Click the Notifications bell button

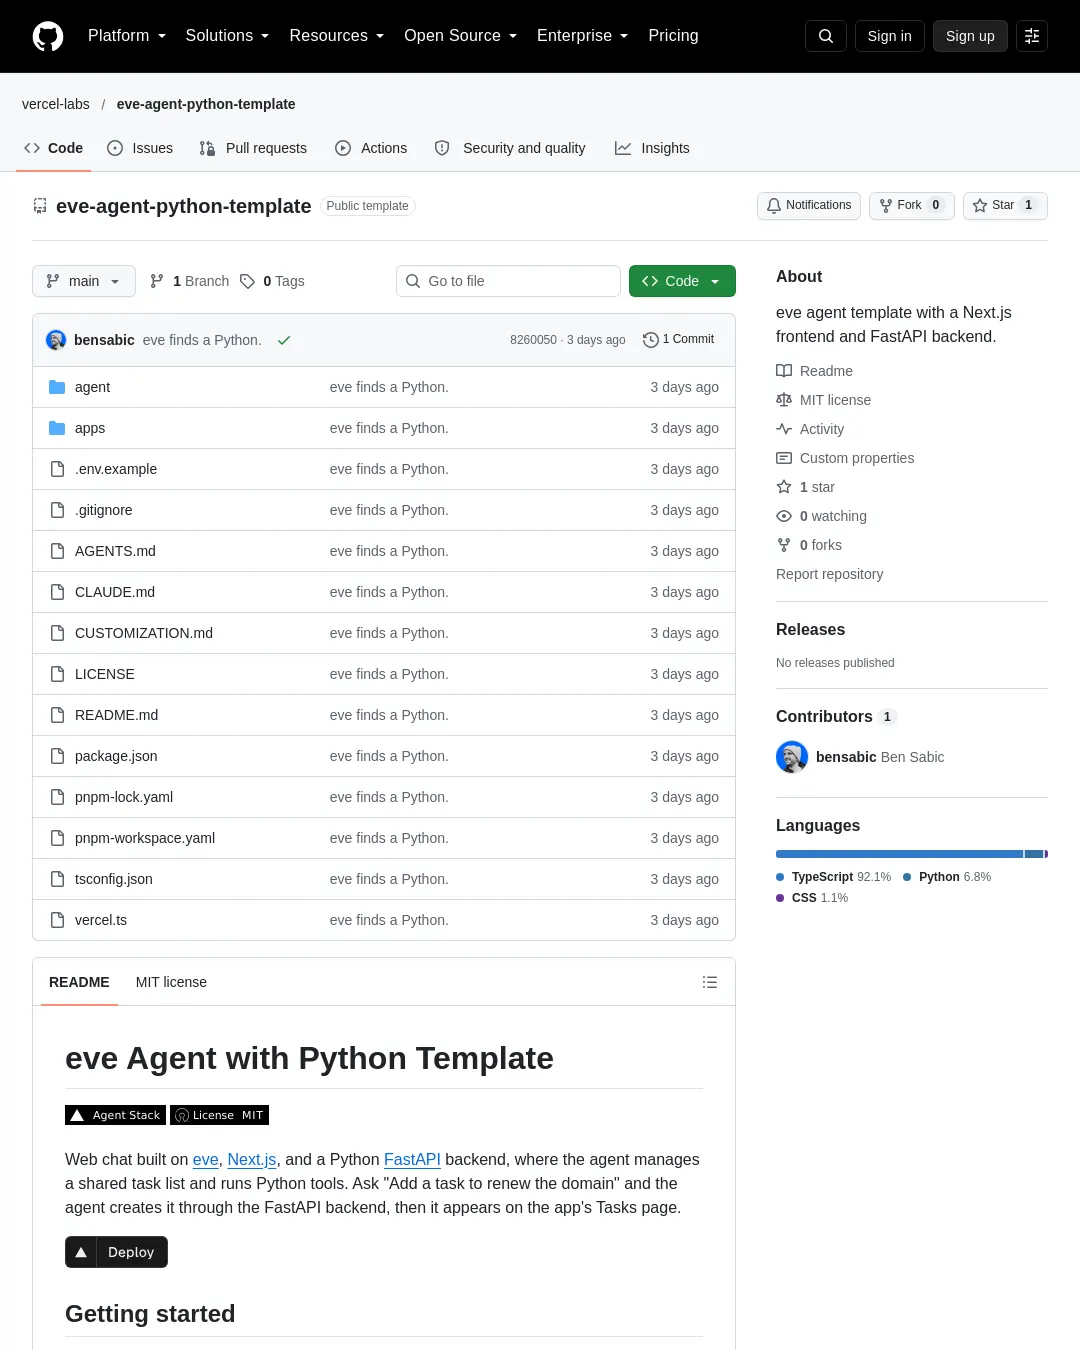[x=809, y=205]
